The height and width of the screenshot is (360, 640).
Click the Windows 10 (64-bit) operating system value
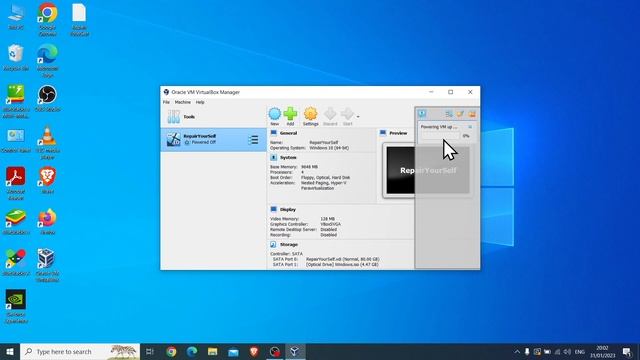(329, 148)
